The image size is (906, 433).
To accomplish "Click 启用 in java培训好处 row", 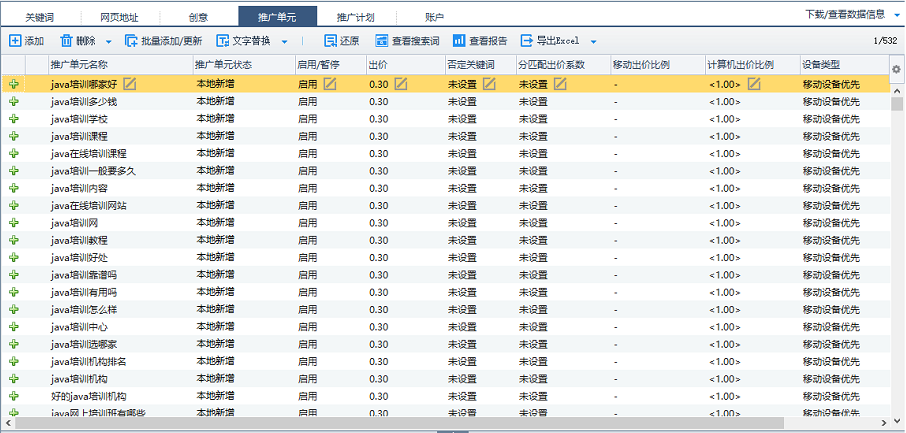I will click(307, 258).
